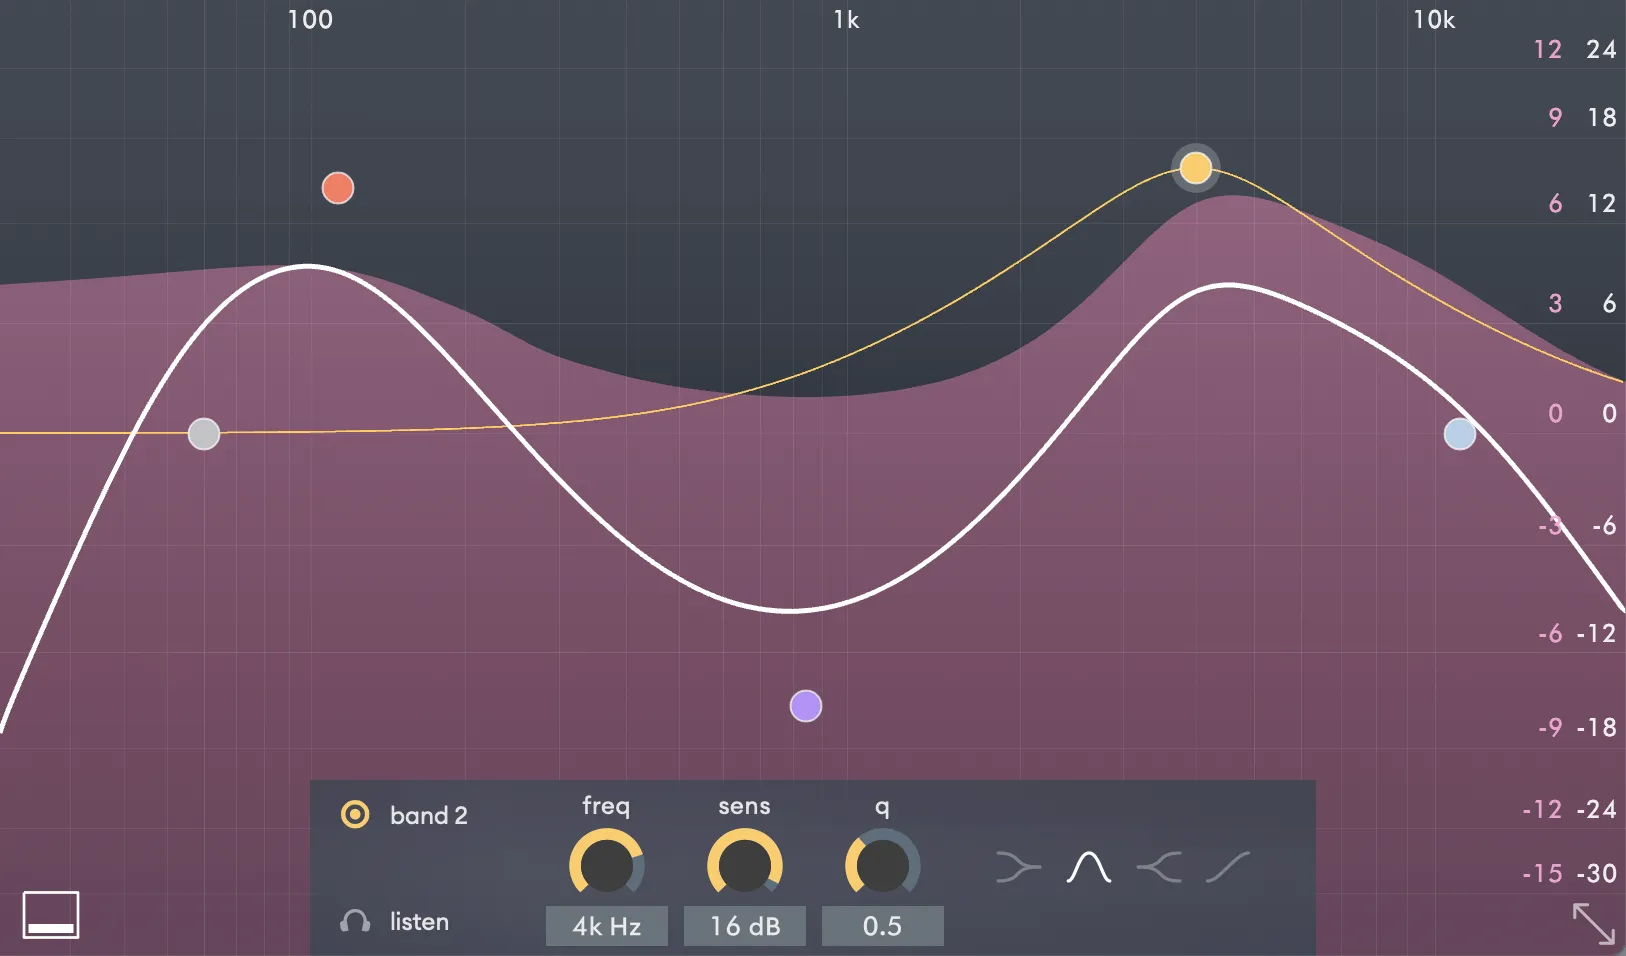Screen dimensions: 1626x956
Task: Choose the leftmost notch filter shape icon
Action: (1019, 865)
